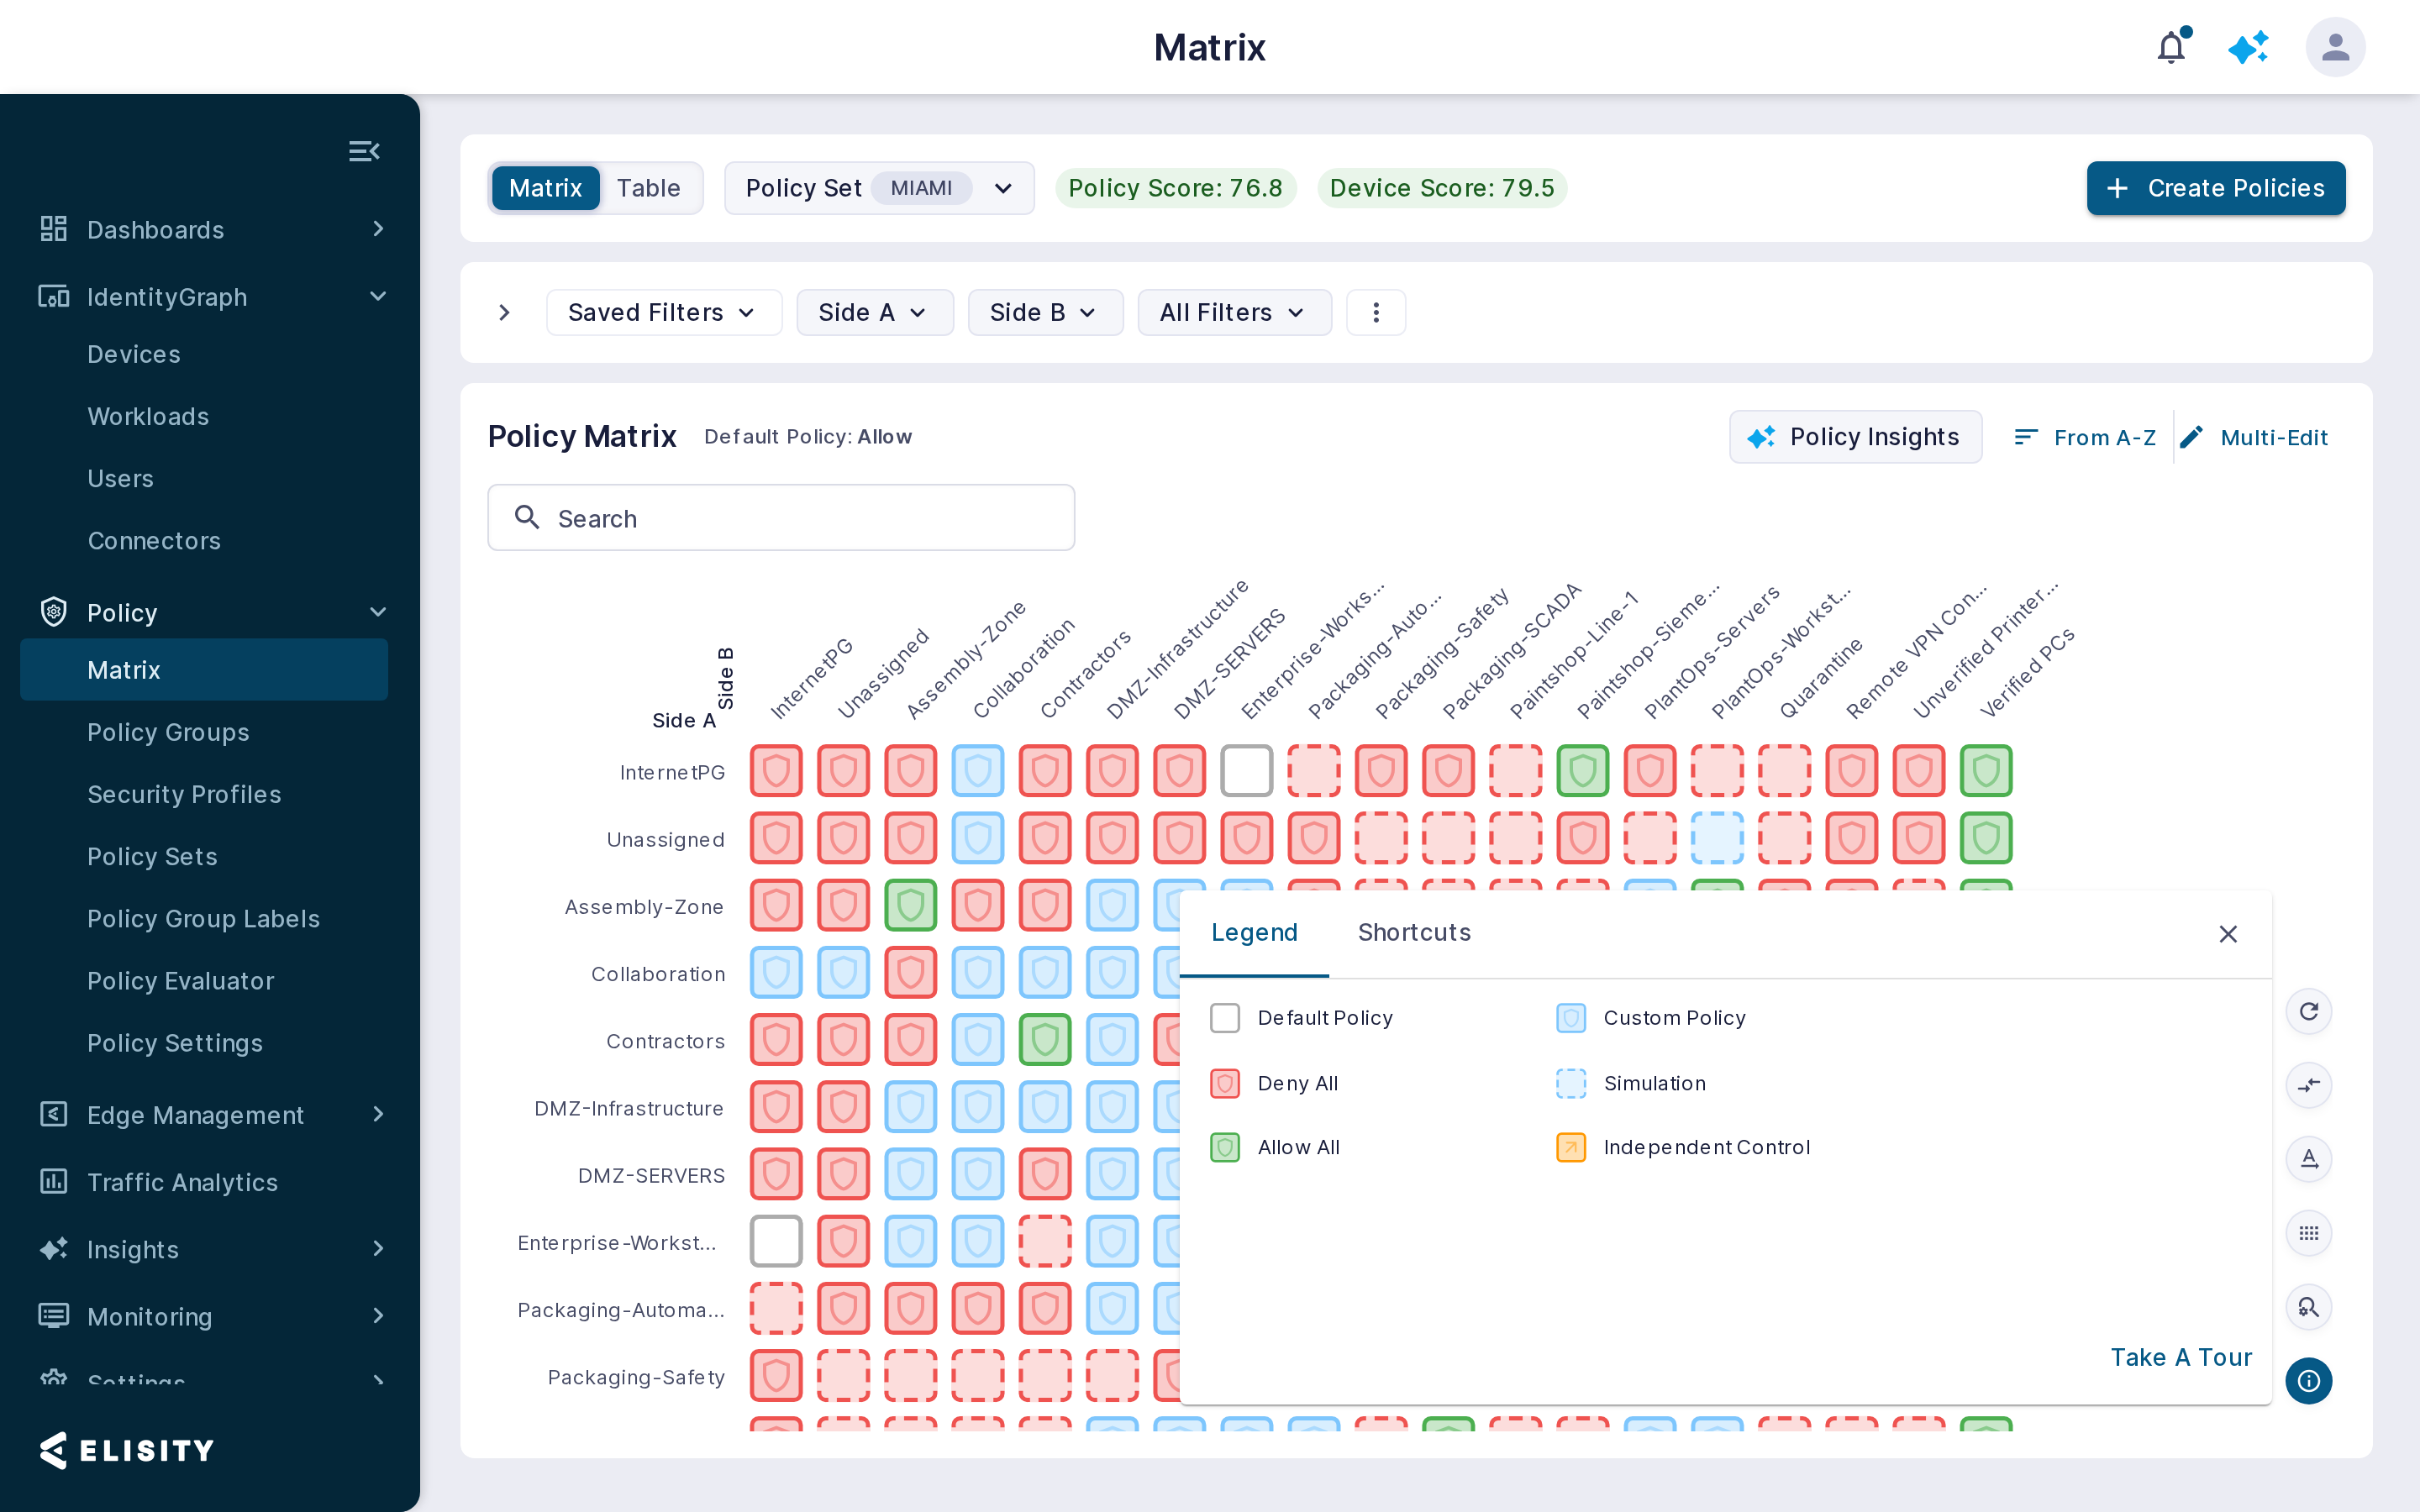Click the Create Policies button

(x=2215, y=188)
